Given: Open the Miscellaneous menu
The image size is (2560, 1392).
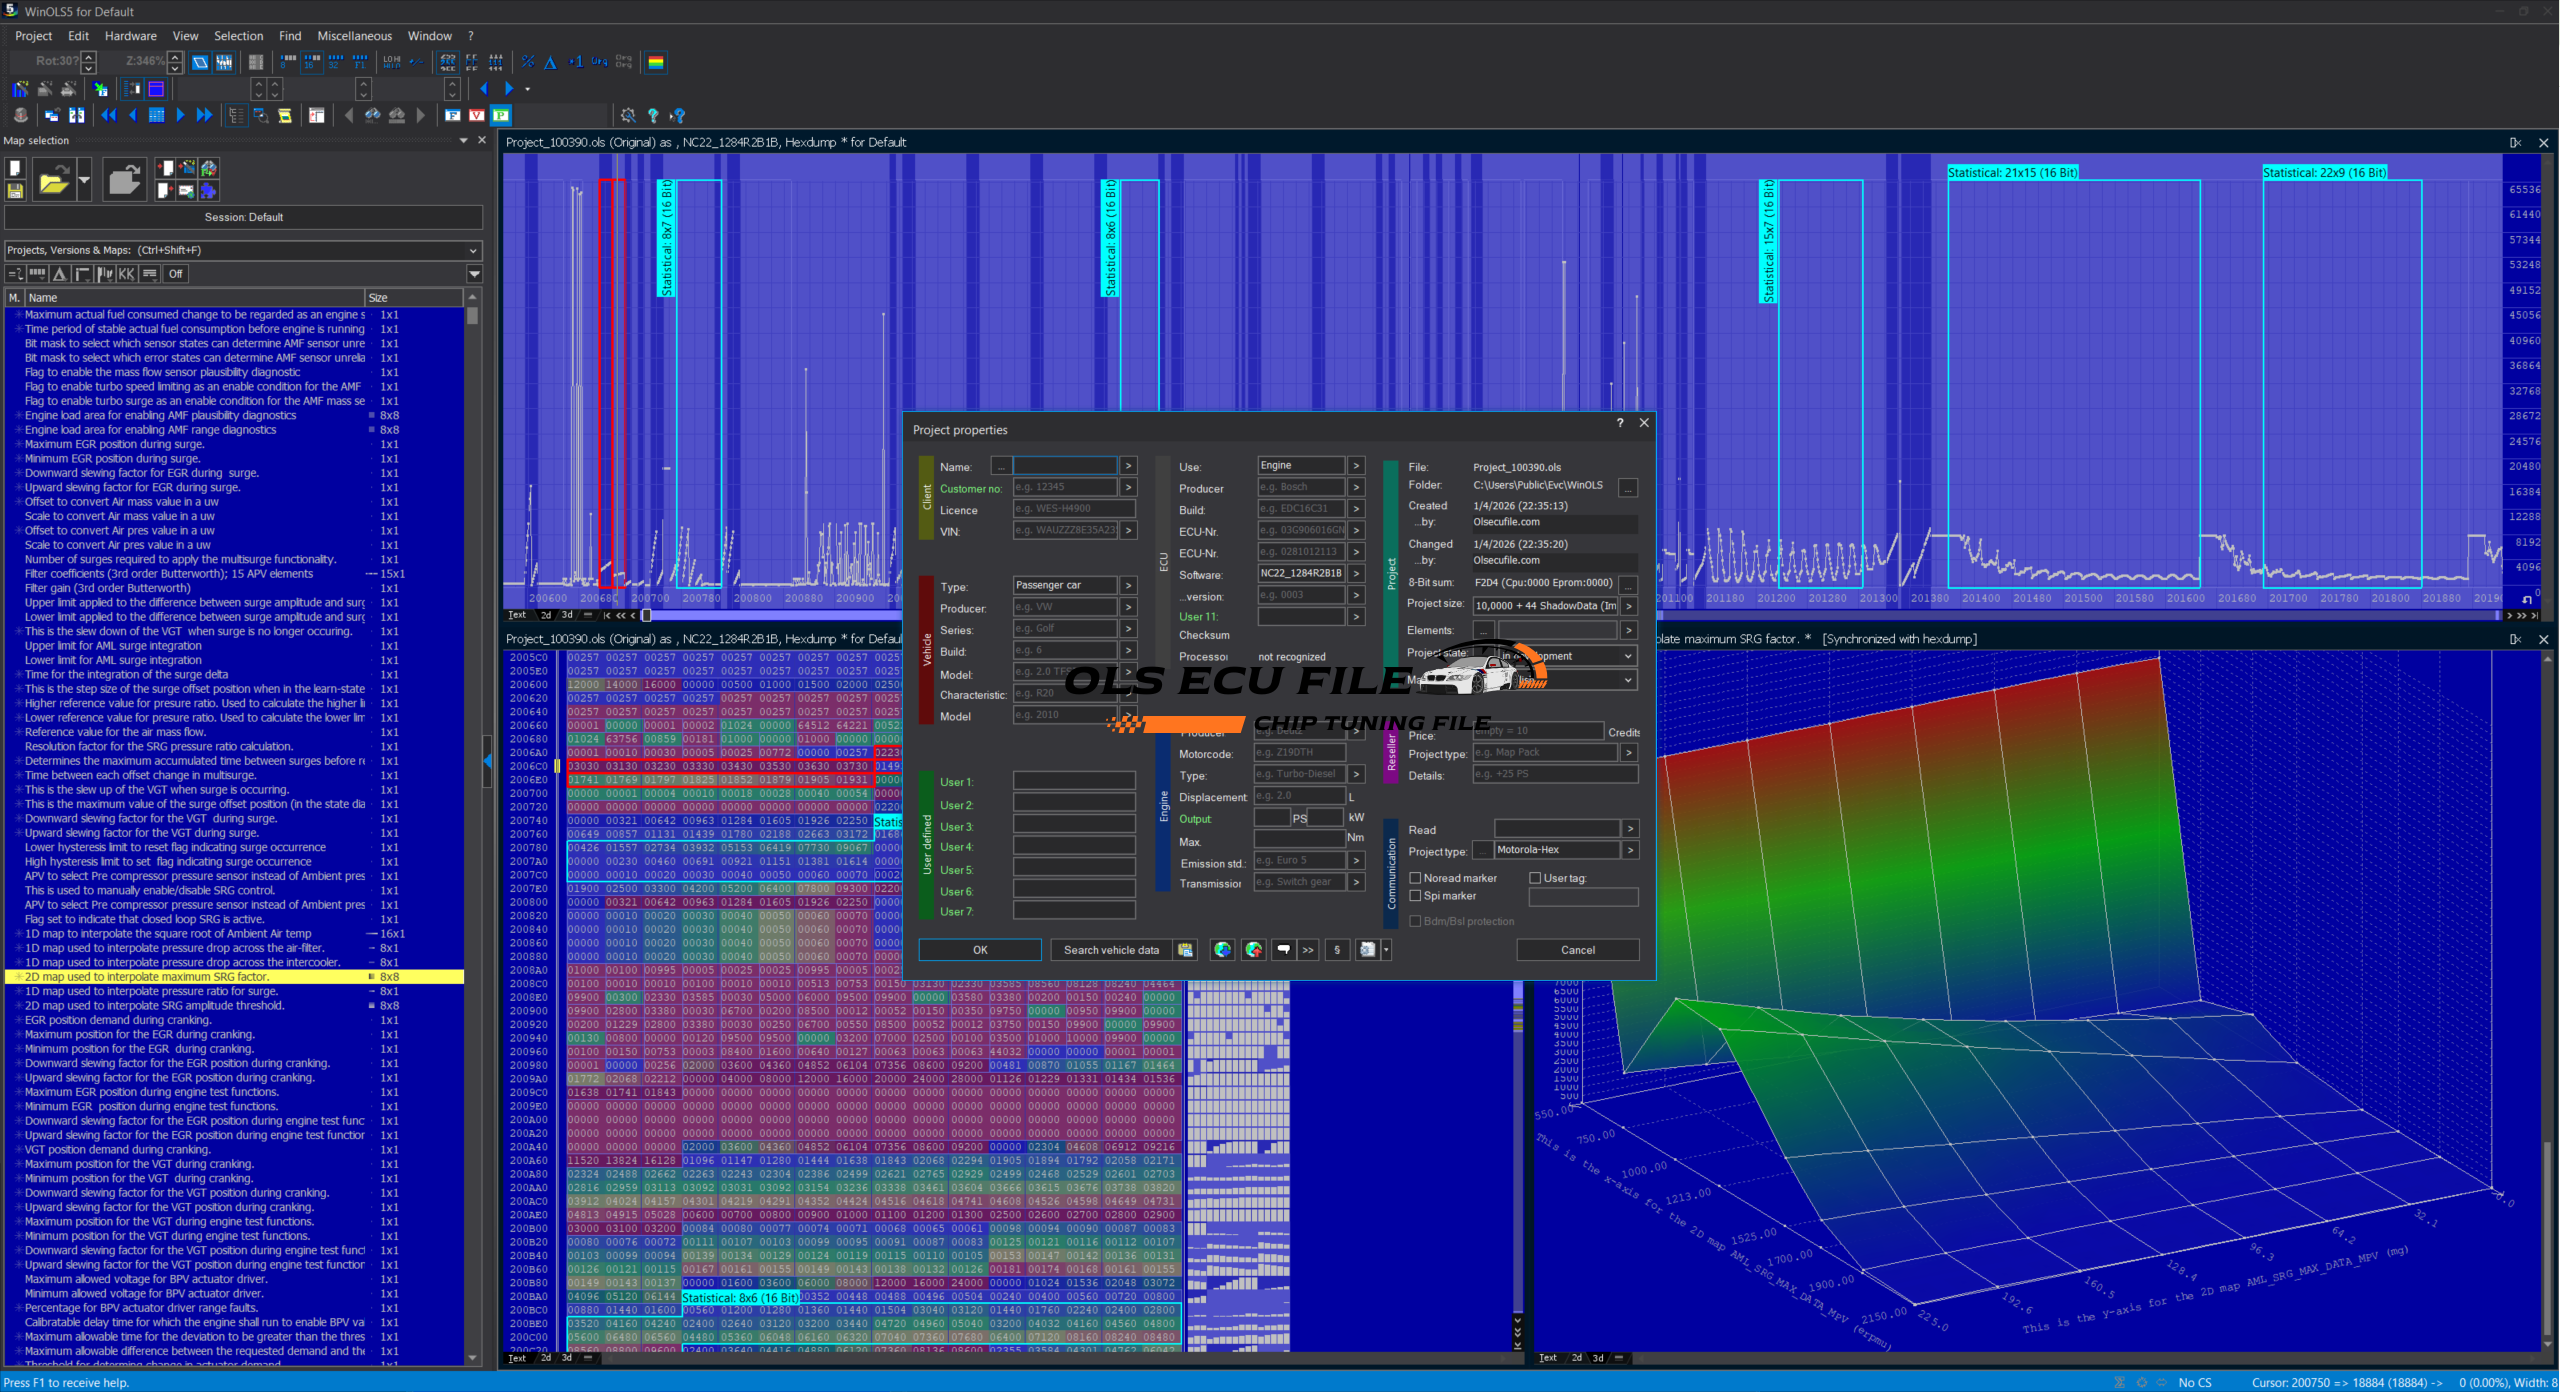Looking at the screenshot, I should [354, 36].
